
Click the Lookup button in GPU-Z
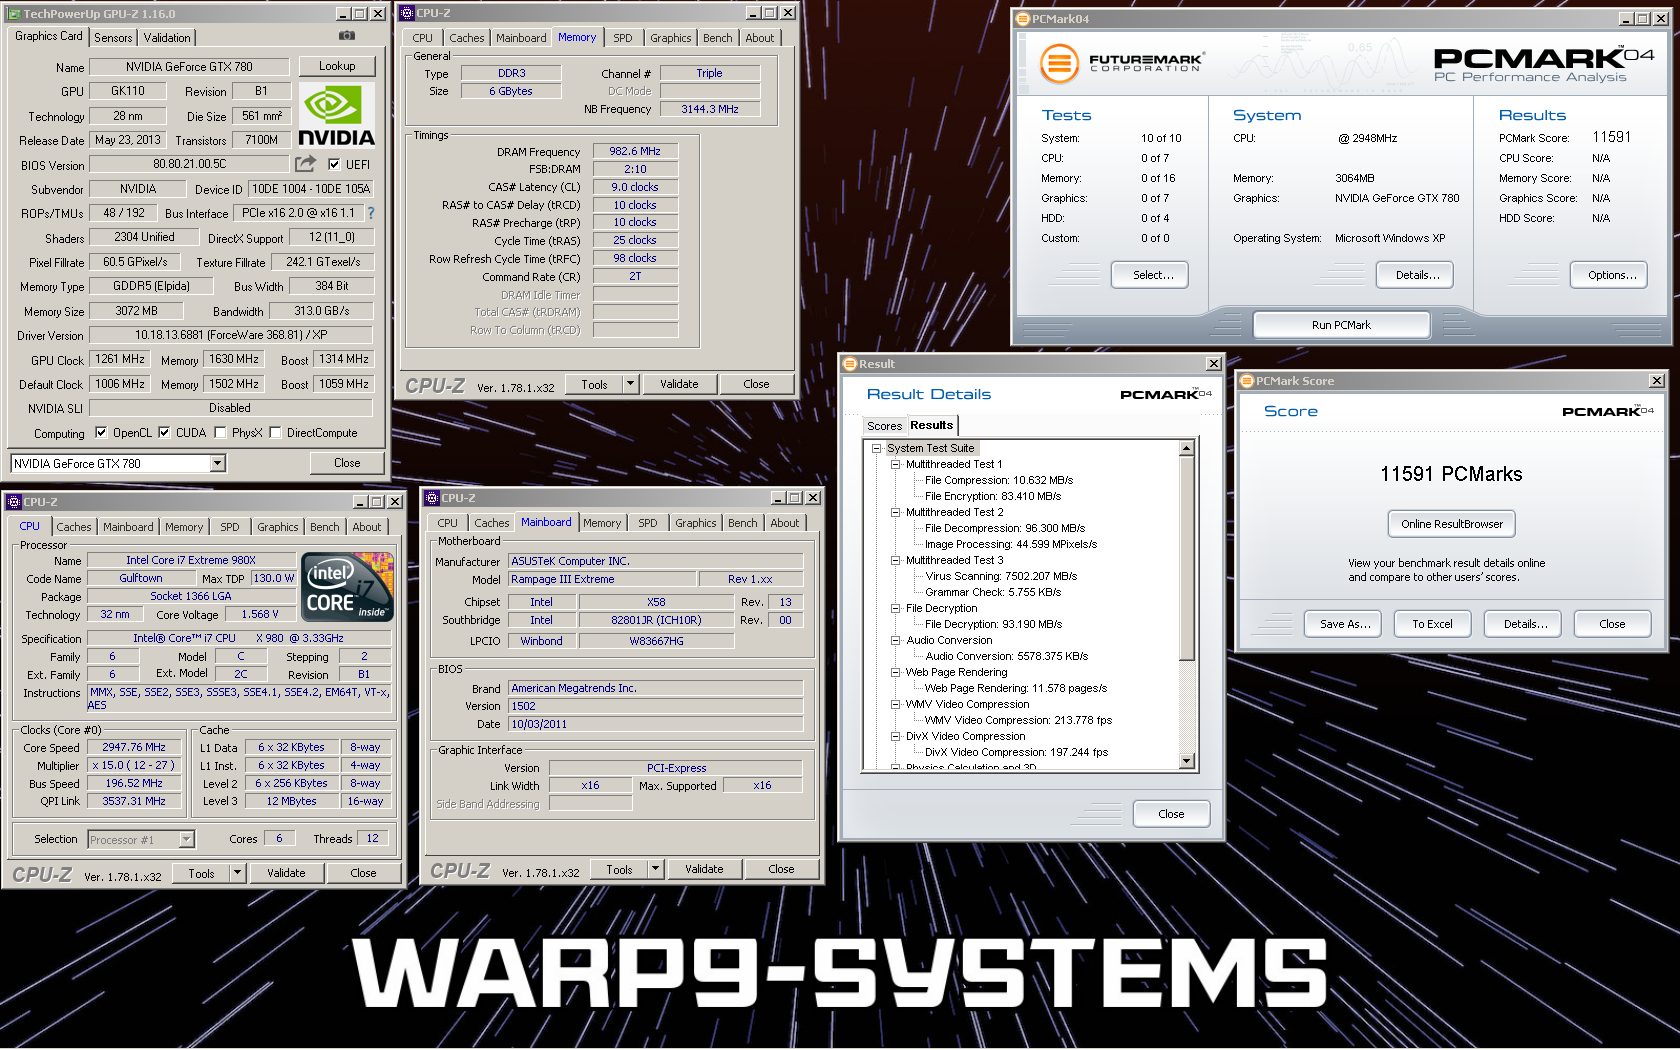click(x=337, y=66)
